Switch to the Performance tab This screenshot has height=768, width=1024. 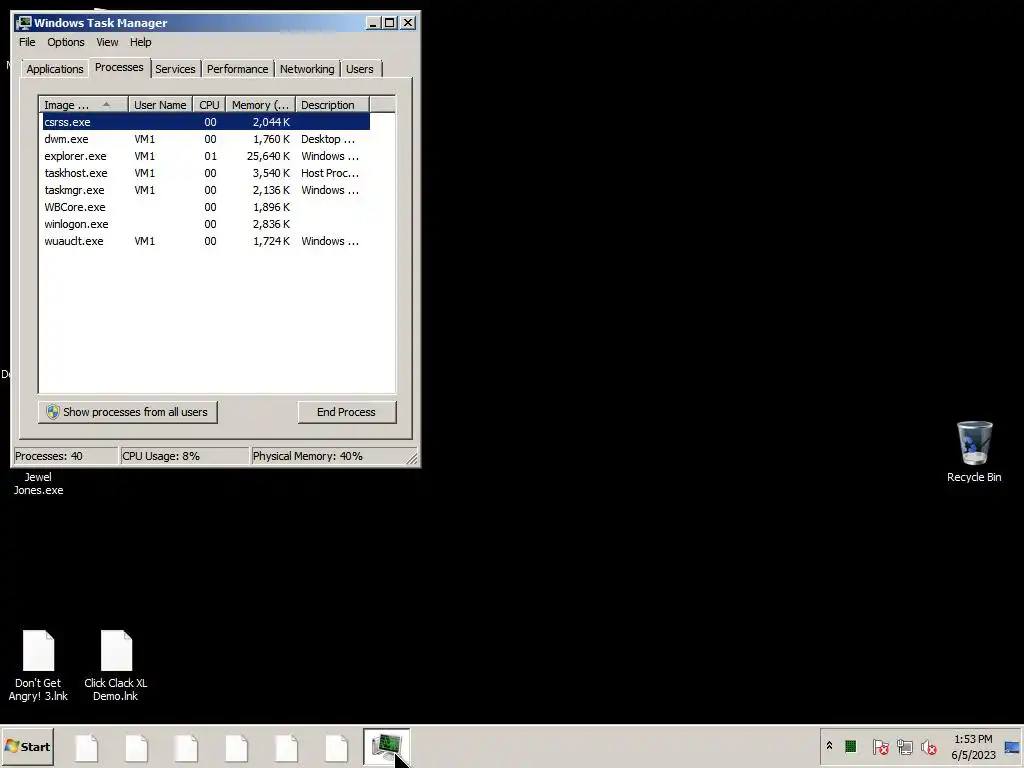(x=237, y=69)
